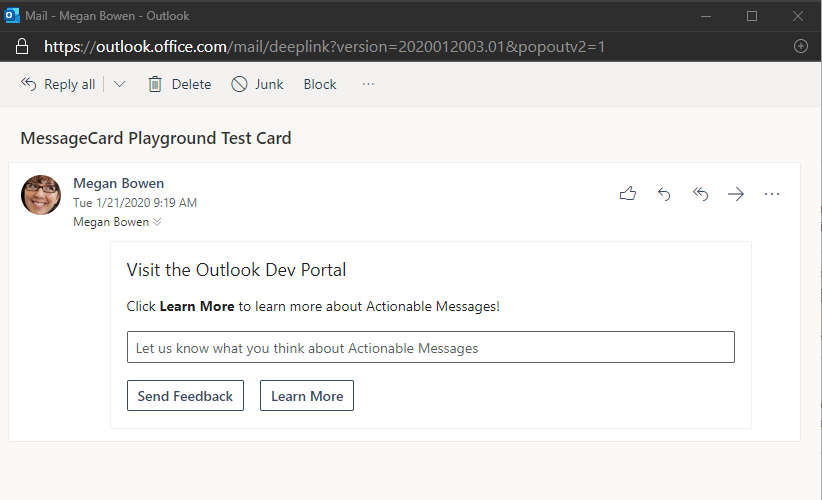Maximize the Outlook window
Screen dimensions: 822x500
click(752, 16)
